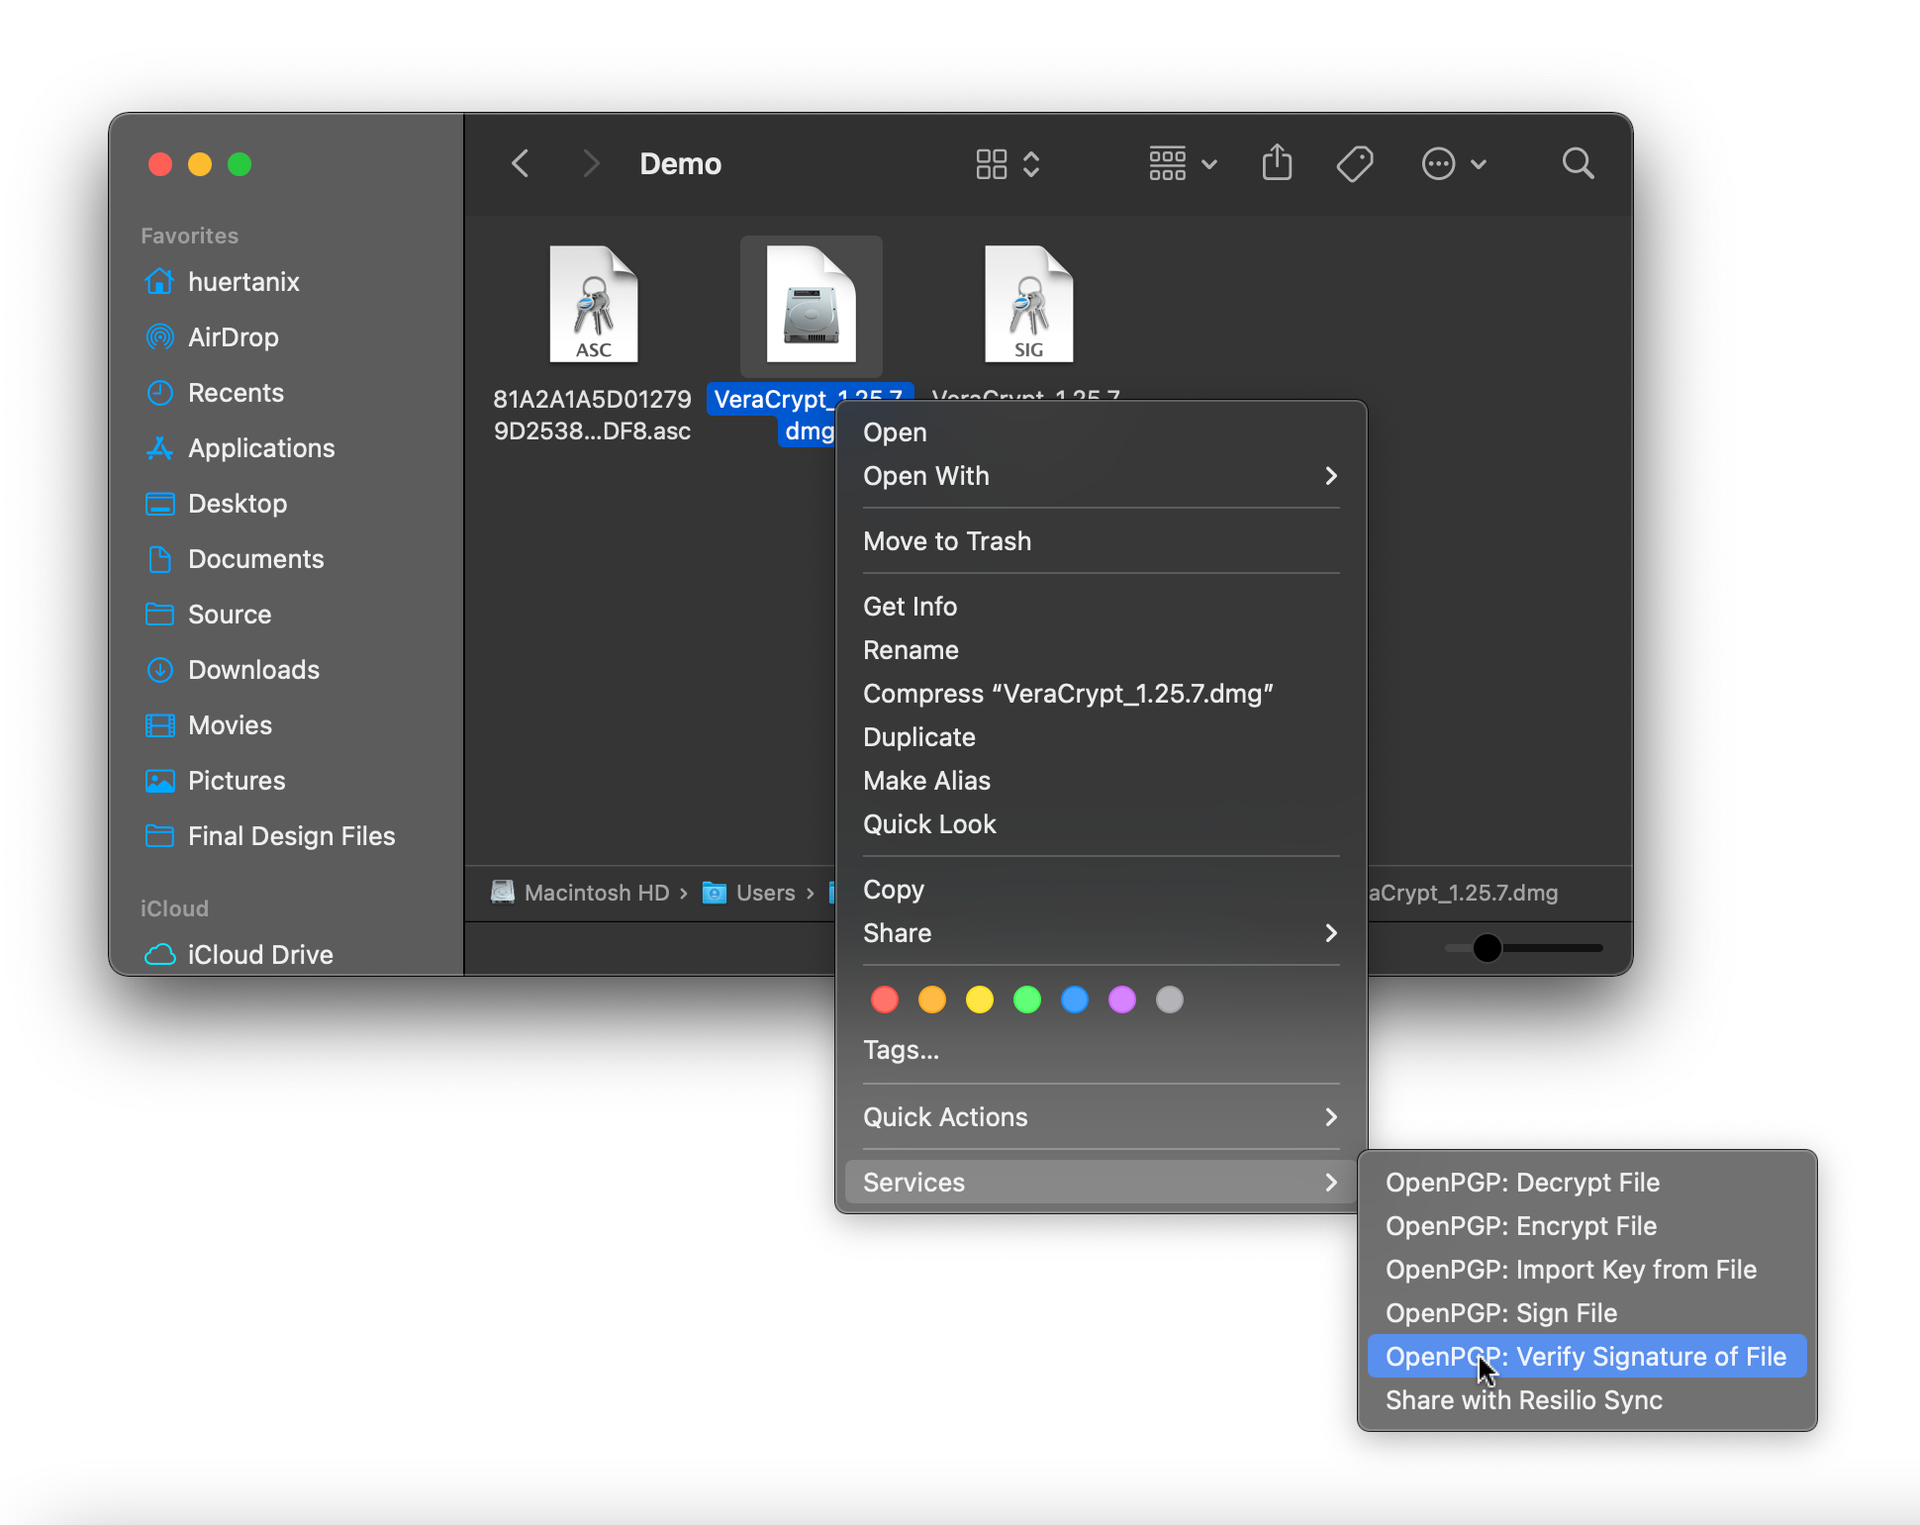Screen dimensions: 1920x1525
Task: Open the group-by options dropdown
Action: point(1183,164)
